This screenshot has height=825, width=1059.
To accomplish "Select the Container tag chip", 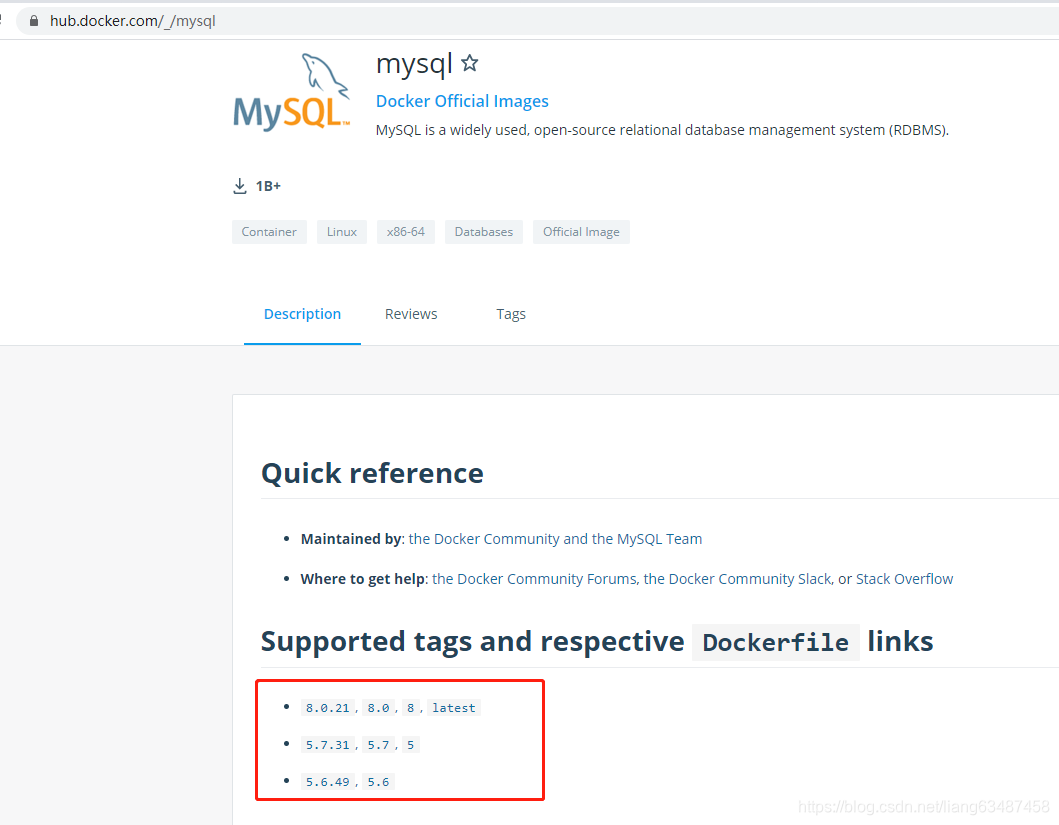I will [x=269, y=232].
